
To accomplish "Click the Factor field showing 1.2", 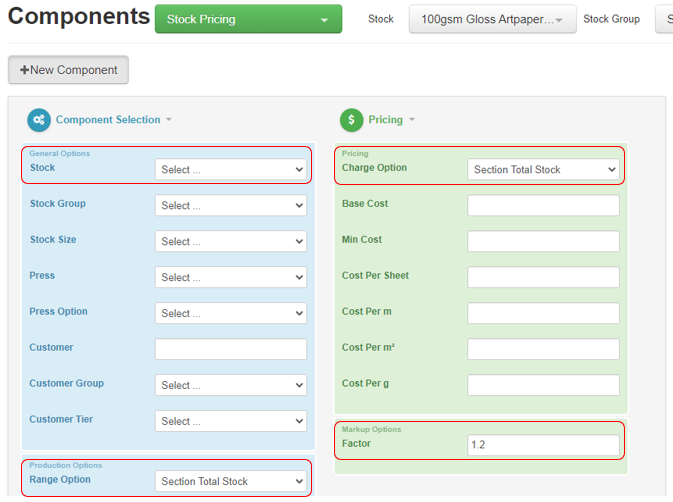I will [x=543, y=445].
